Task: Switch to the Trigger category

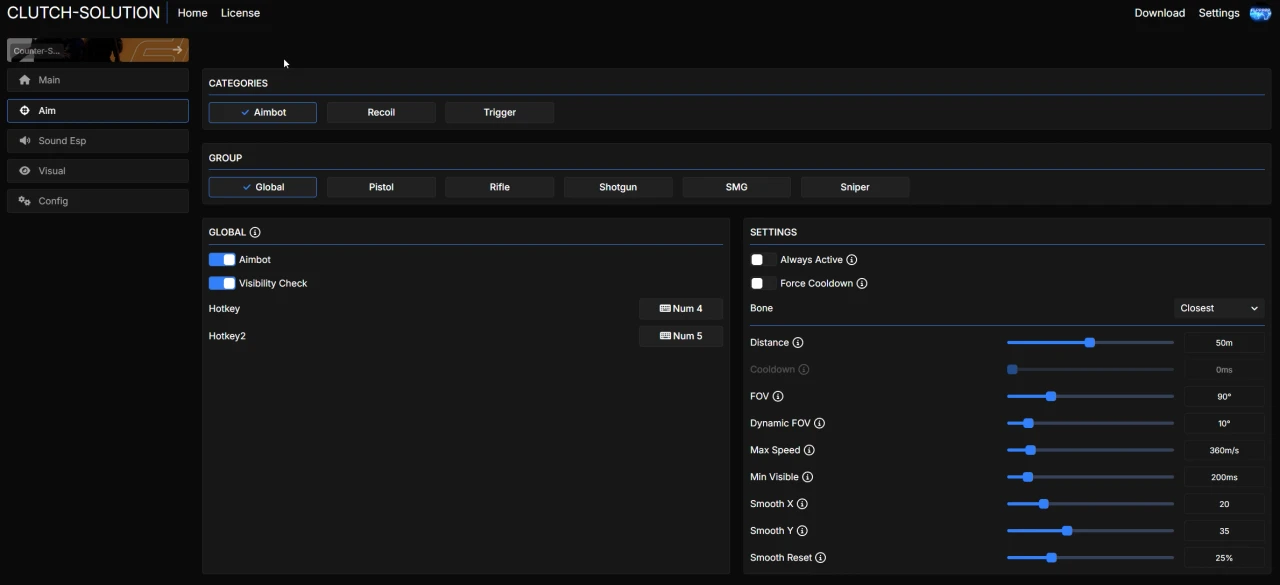Action: pos(500,112)
